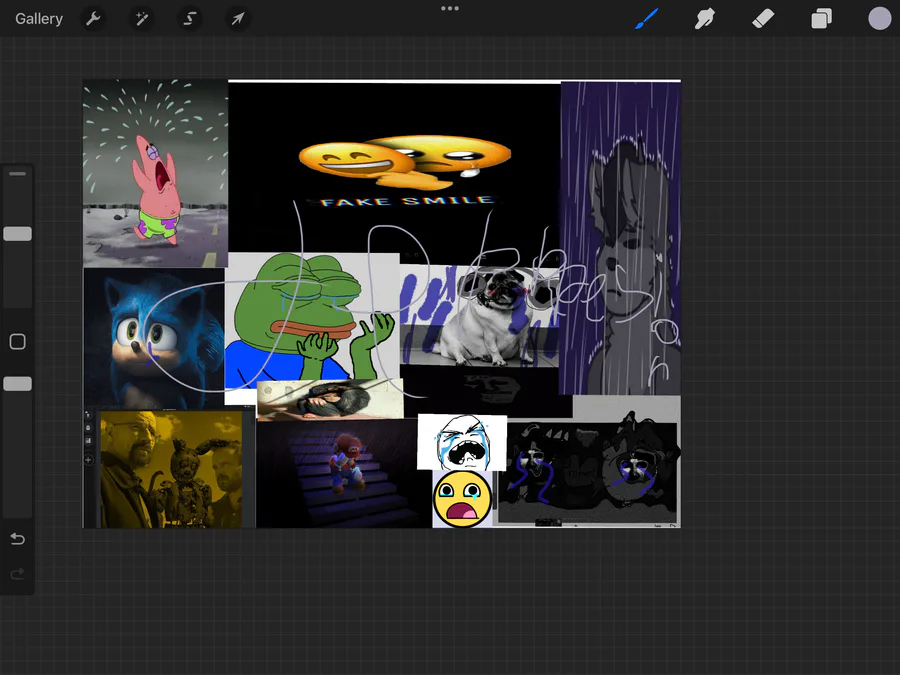Activate the Selection tool
The image size is (900, 675).
pos(189,19)
